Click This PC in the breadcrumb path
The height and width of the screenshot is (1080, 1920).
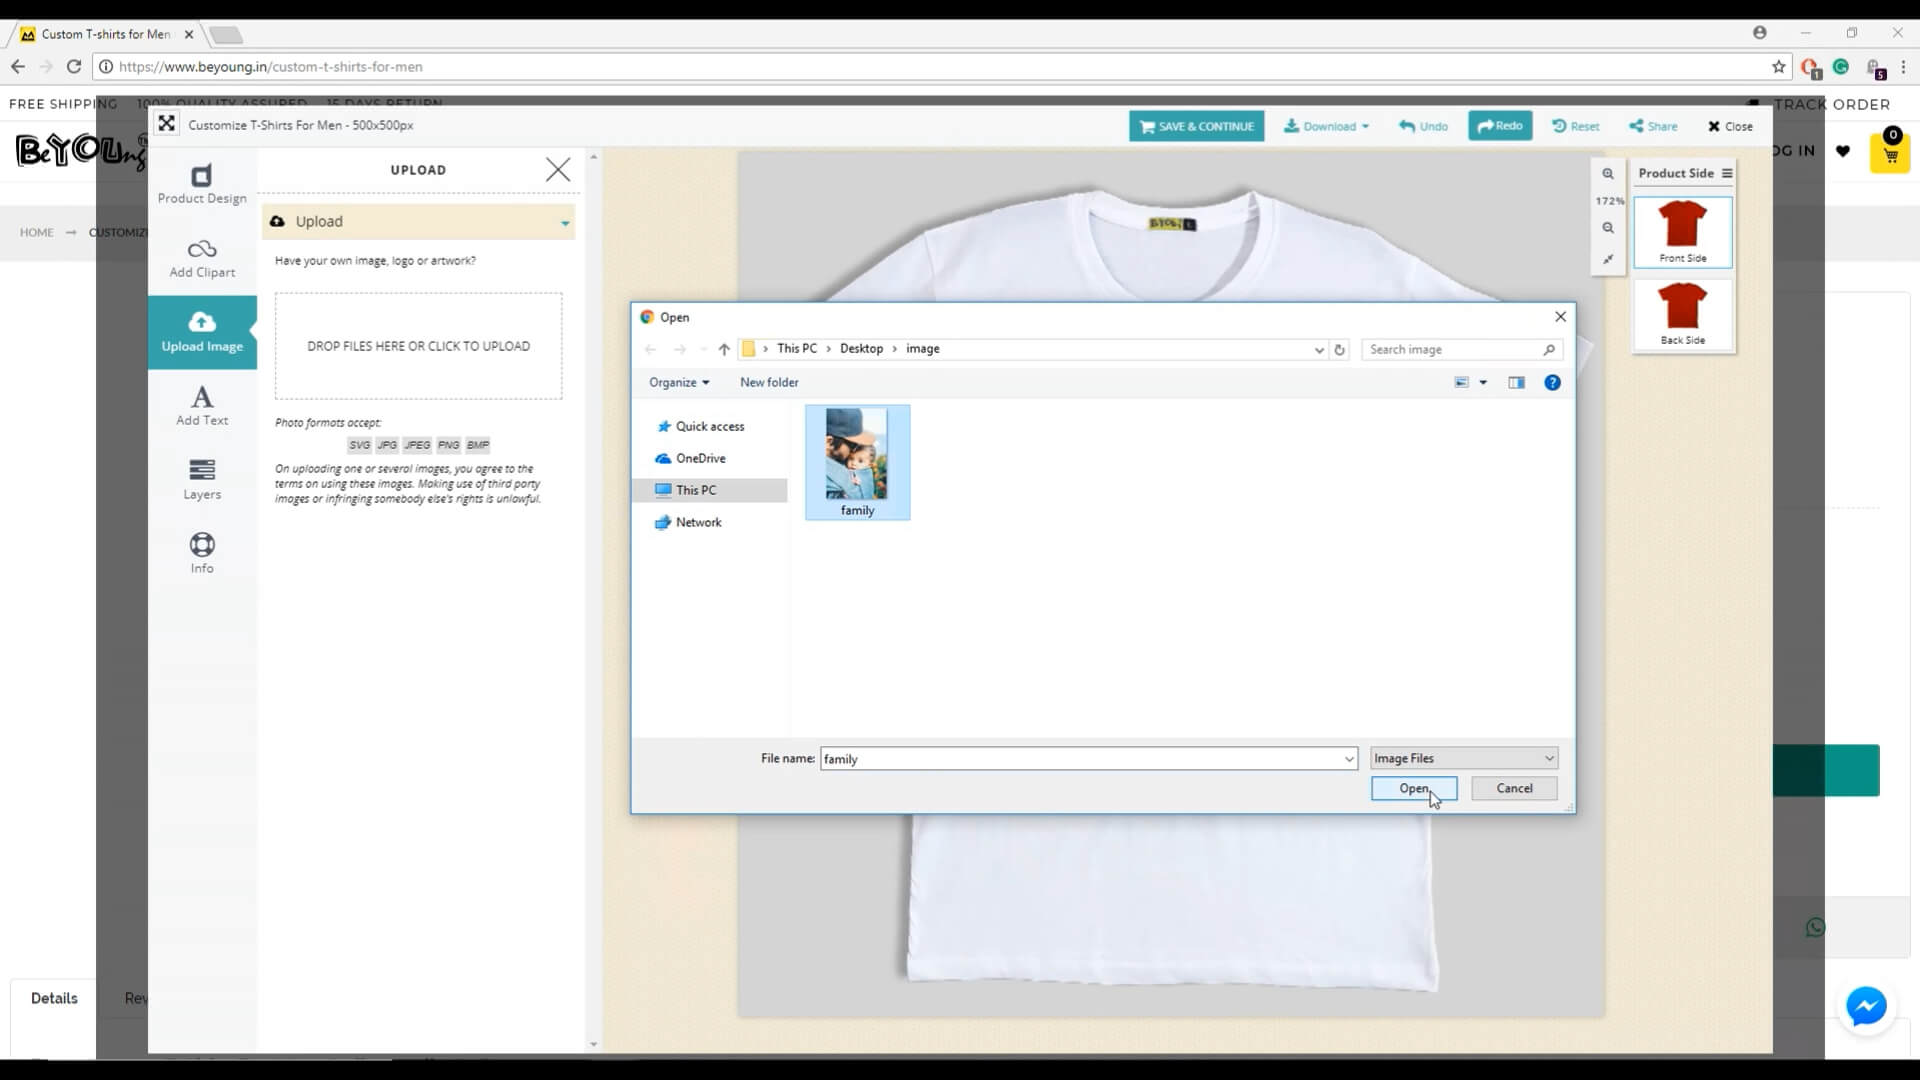797,348
